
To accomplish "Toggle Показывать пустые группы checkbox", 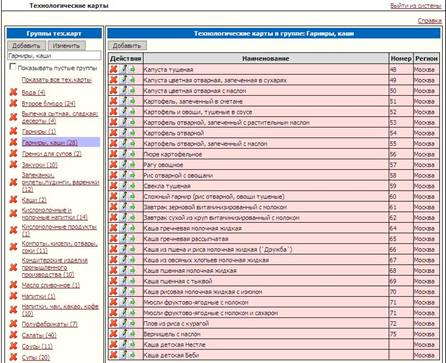I will point(13,67).
